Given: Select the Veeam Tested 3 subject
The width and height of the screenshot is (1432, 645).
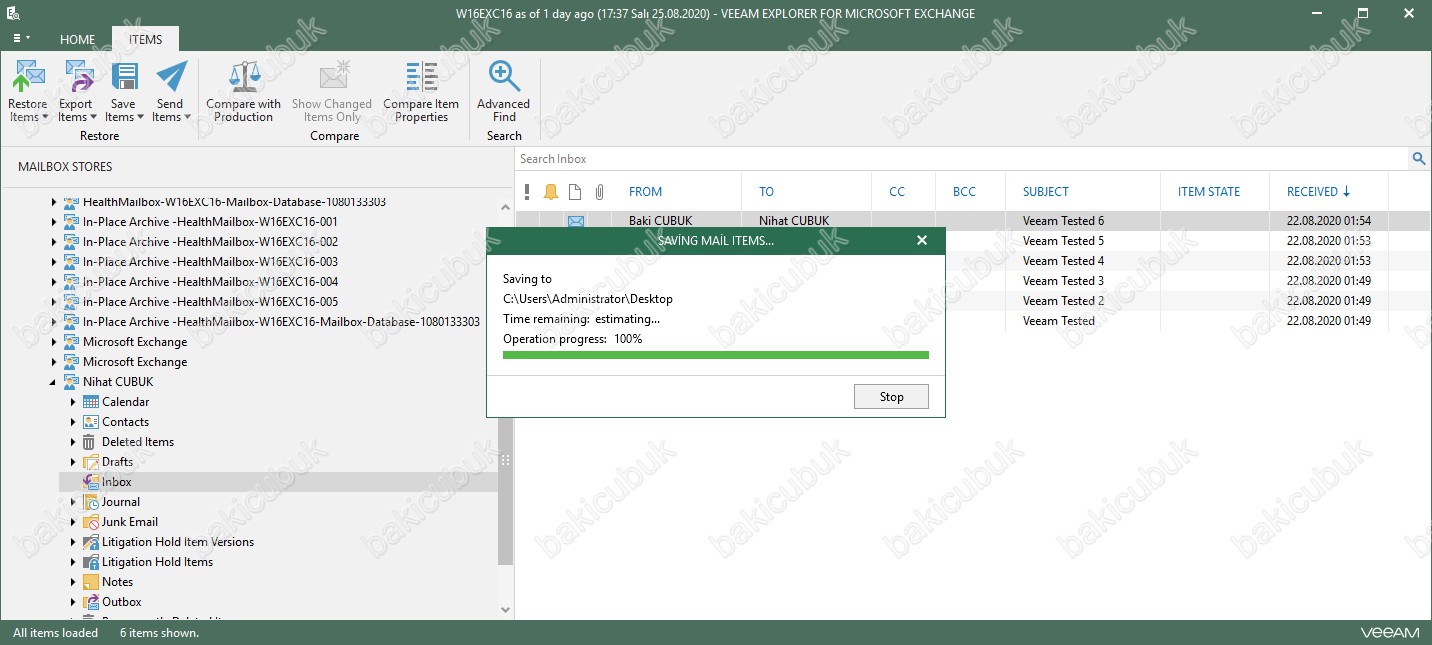Looking at the screenshot, I should [x=1063, y=281].
